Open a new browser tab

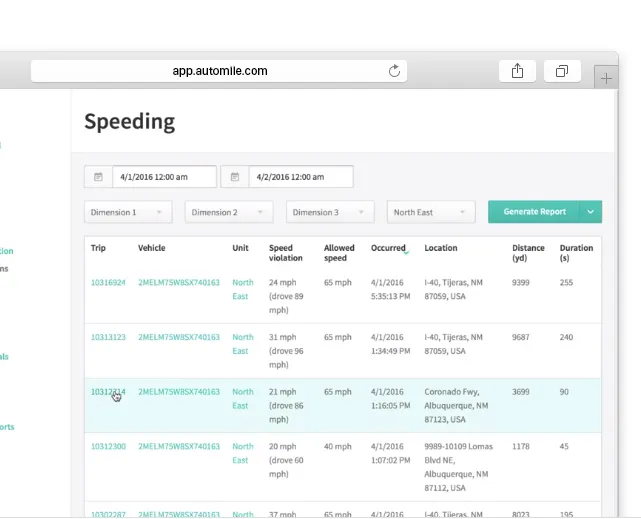[x=606, y=78]
